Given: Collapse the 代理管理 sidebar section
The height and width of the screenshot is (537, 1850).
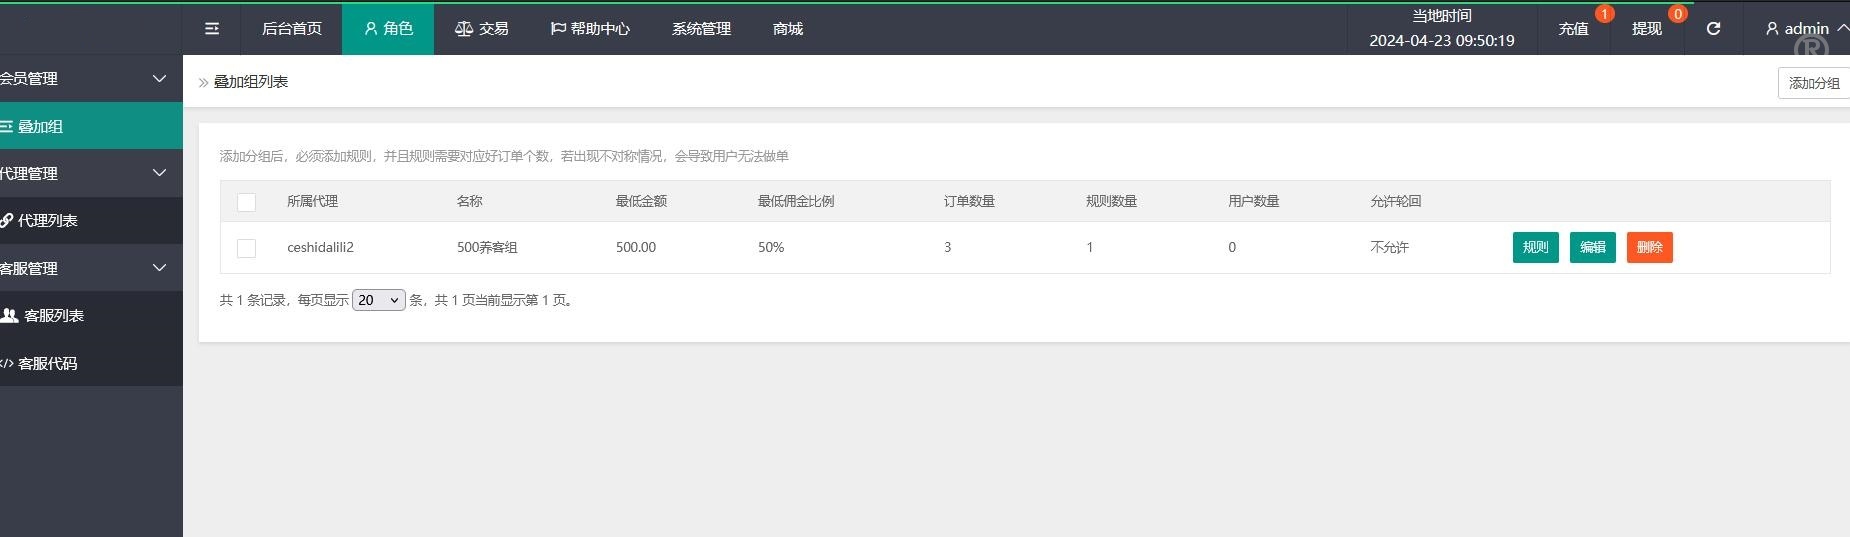Looking at the screenshot, I should pyautogui.click(x=159, y=173).
